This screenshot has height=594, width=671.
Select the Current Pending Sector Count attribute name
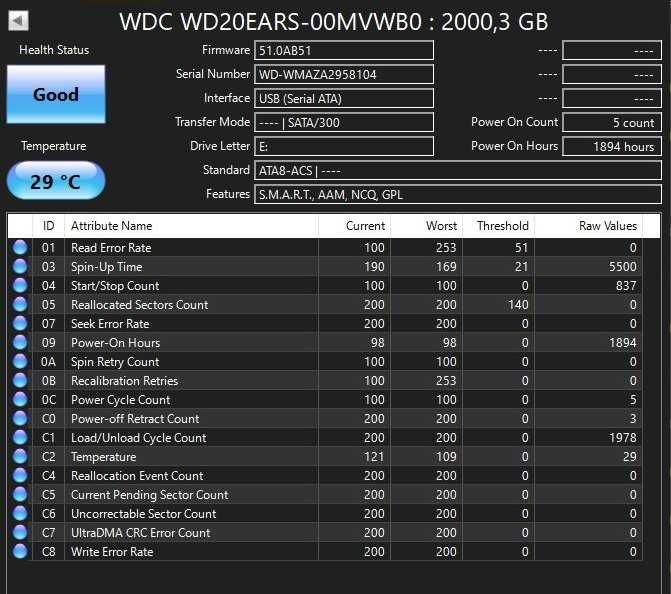pos(150,495)
